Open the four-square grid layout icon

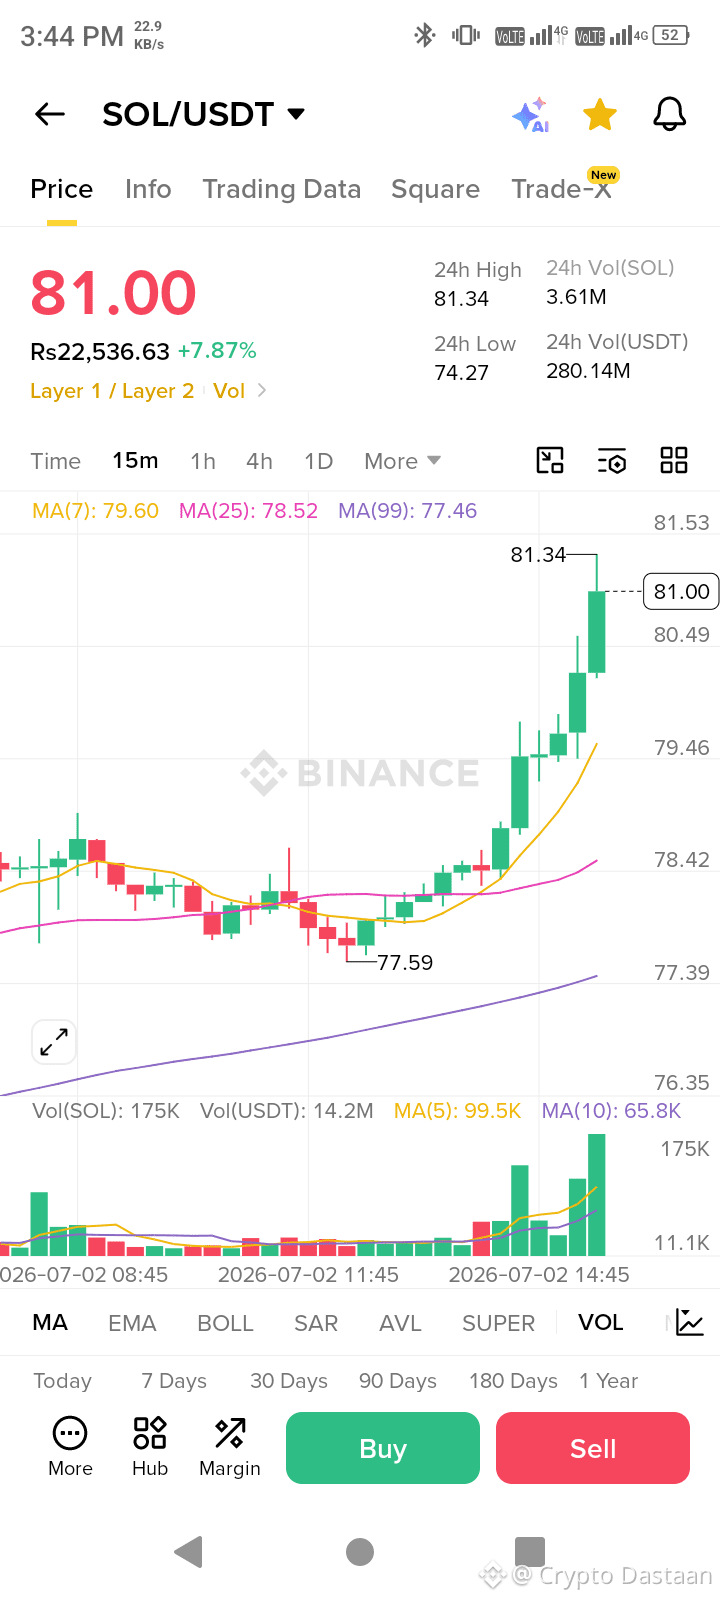pyautogui.click(x=674, y=460)
